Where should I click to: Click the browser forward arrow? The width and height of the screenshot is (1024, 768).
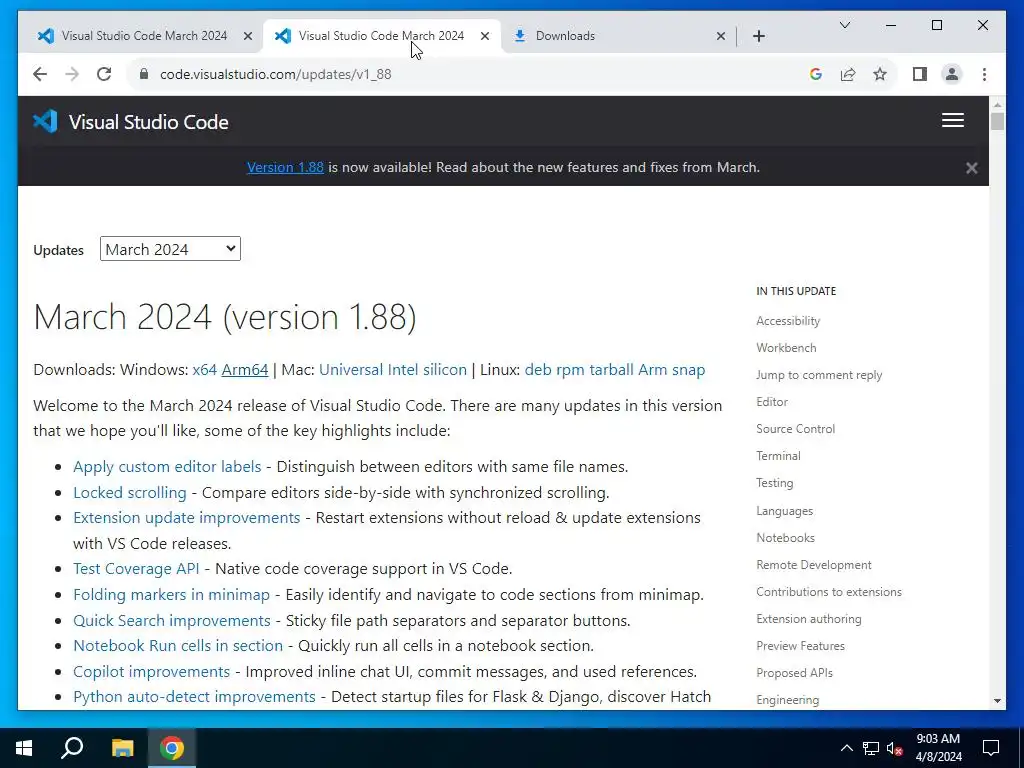pos(72,74)
